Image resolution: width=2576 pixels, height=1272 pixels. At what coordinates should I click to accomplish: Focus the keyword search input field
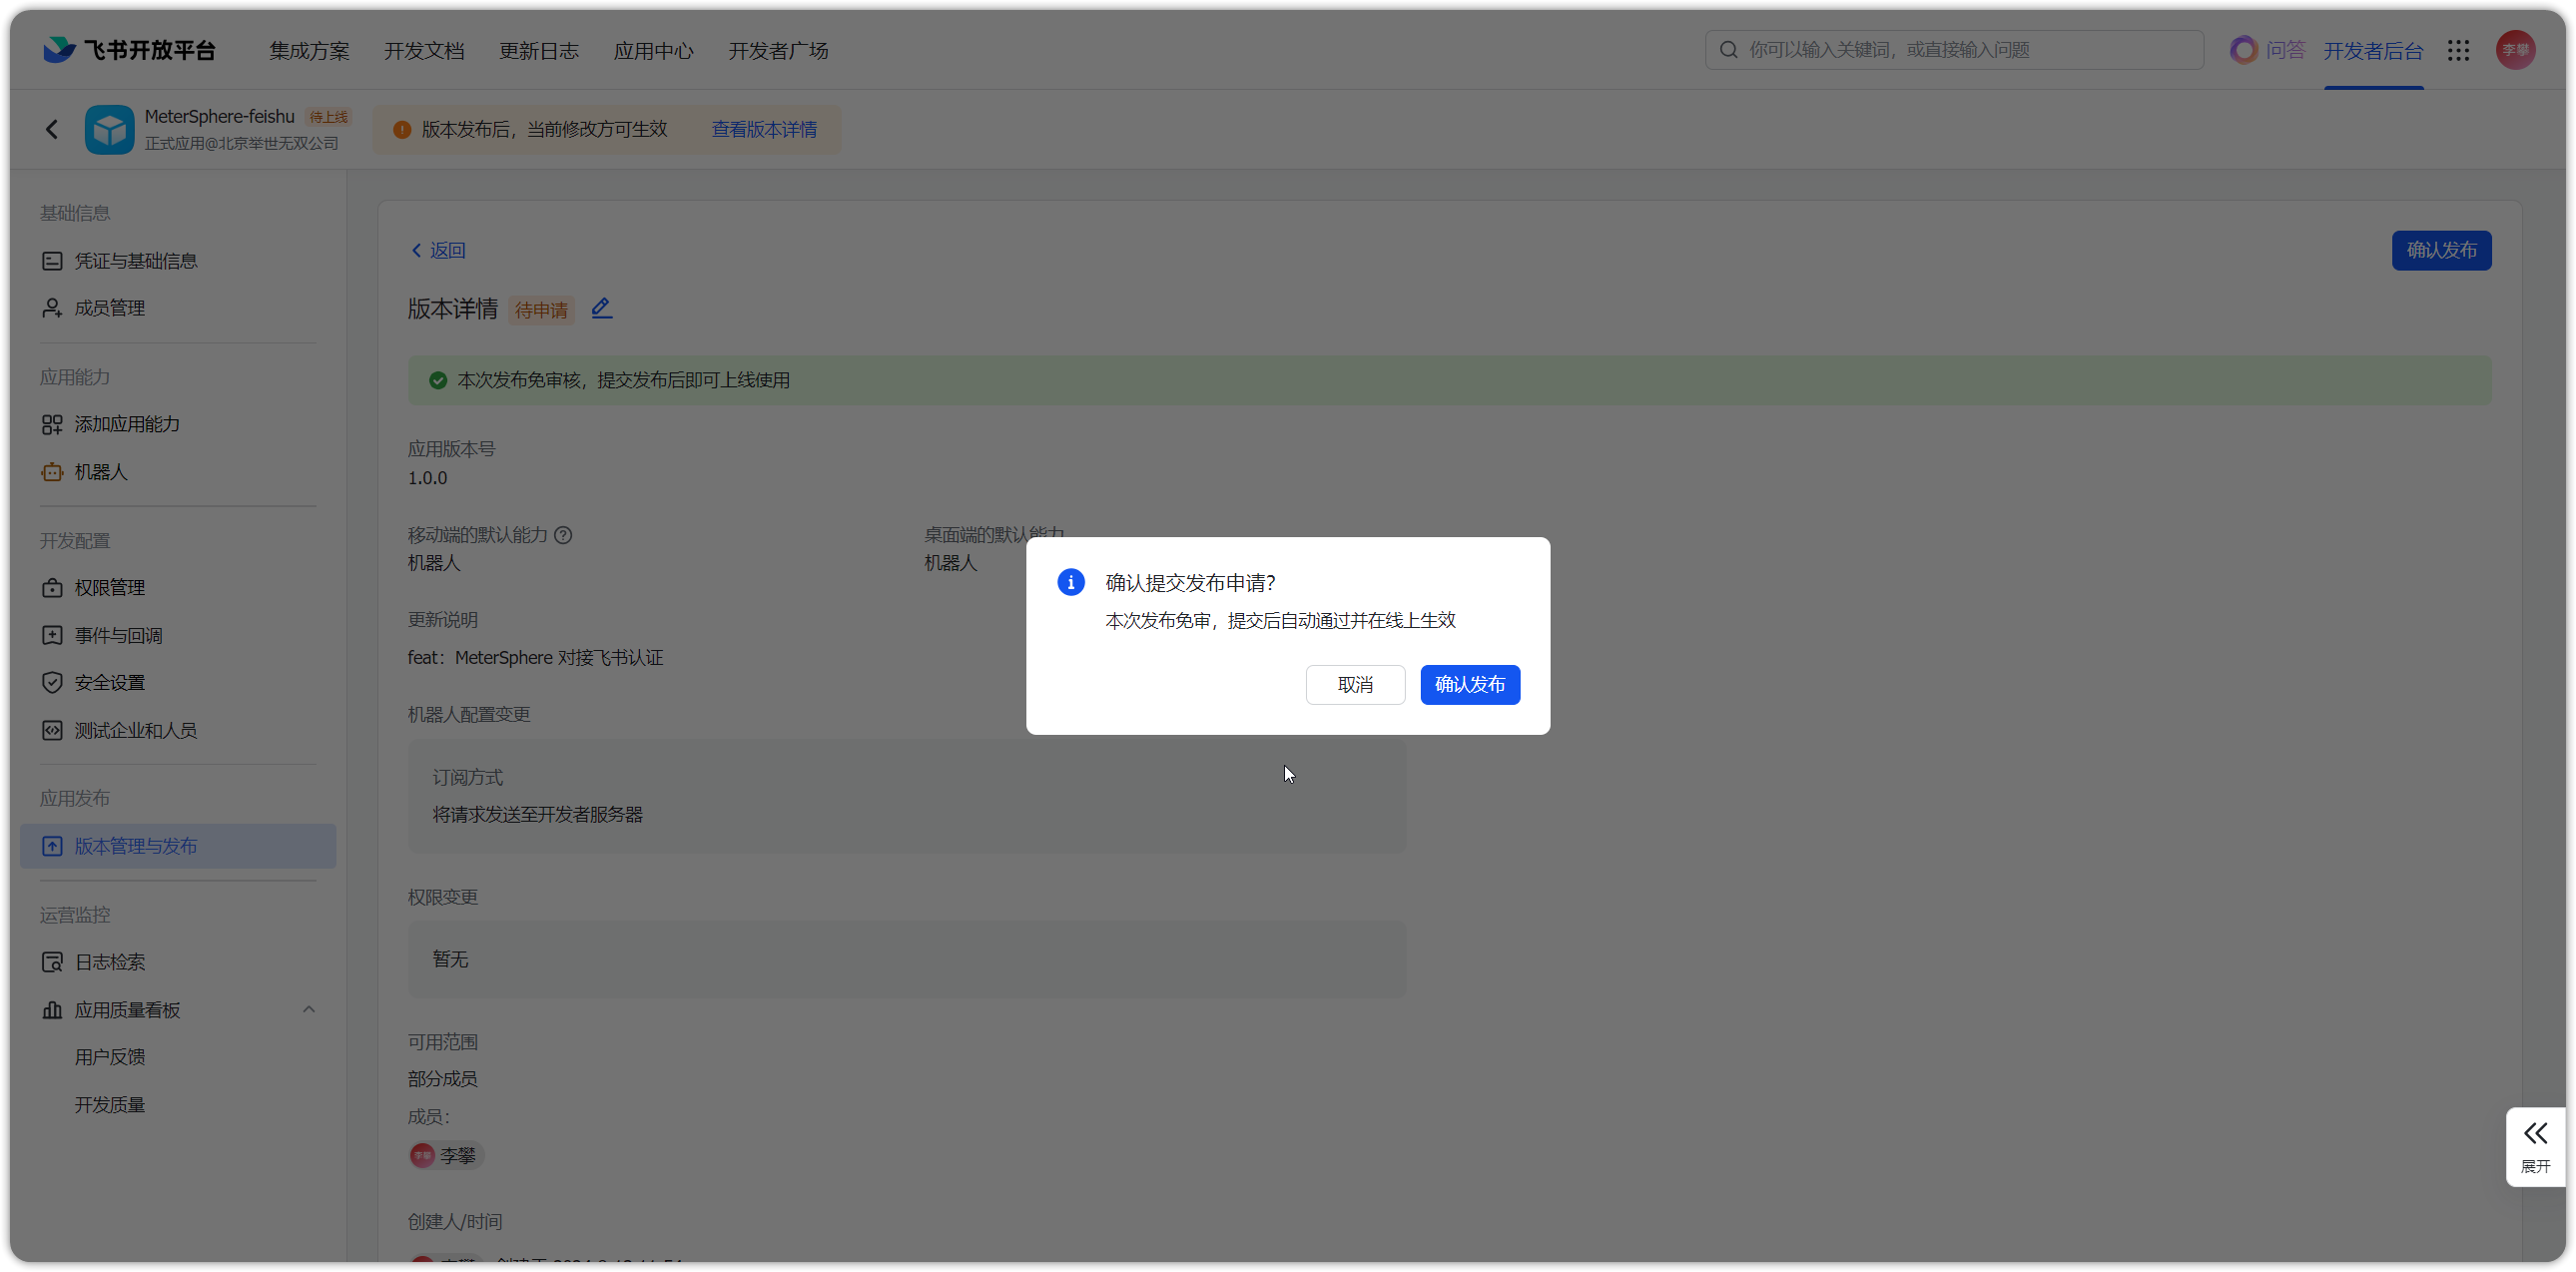(x=1954, y=50)
